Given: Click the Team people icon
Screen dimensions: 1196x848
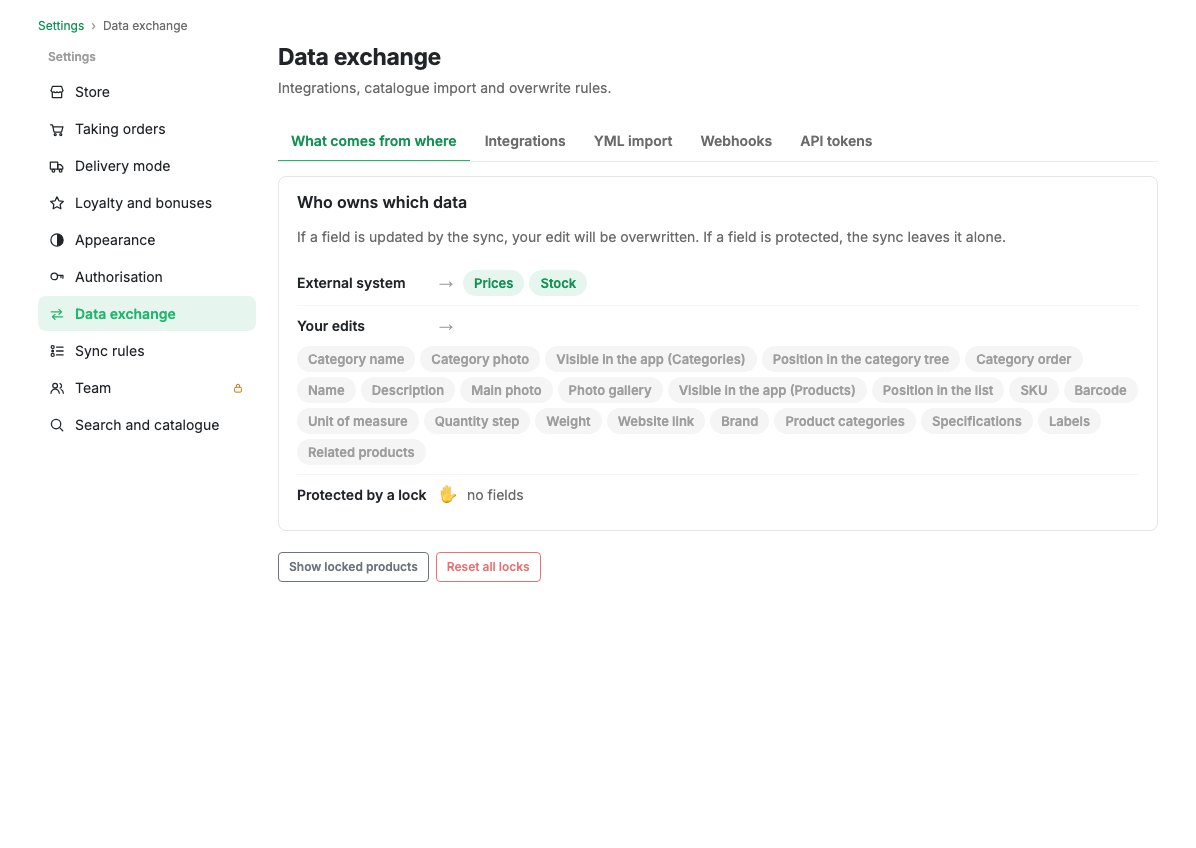Looking at the screenshot, I should [57, 388].
